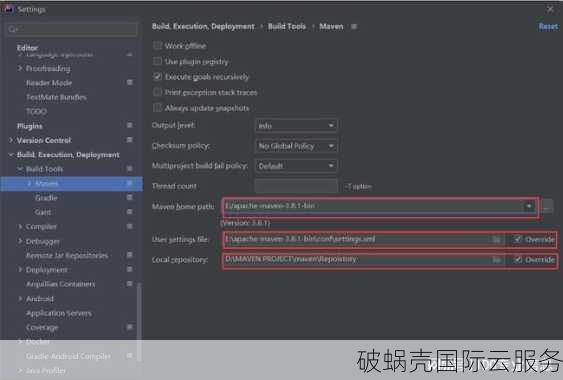Select Coverage settings item
Image resolution: width=563 pixels, height=380 pixels.
click(42, 328)
